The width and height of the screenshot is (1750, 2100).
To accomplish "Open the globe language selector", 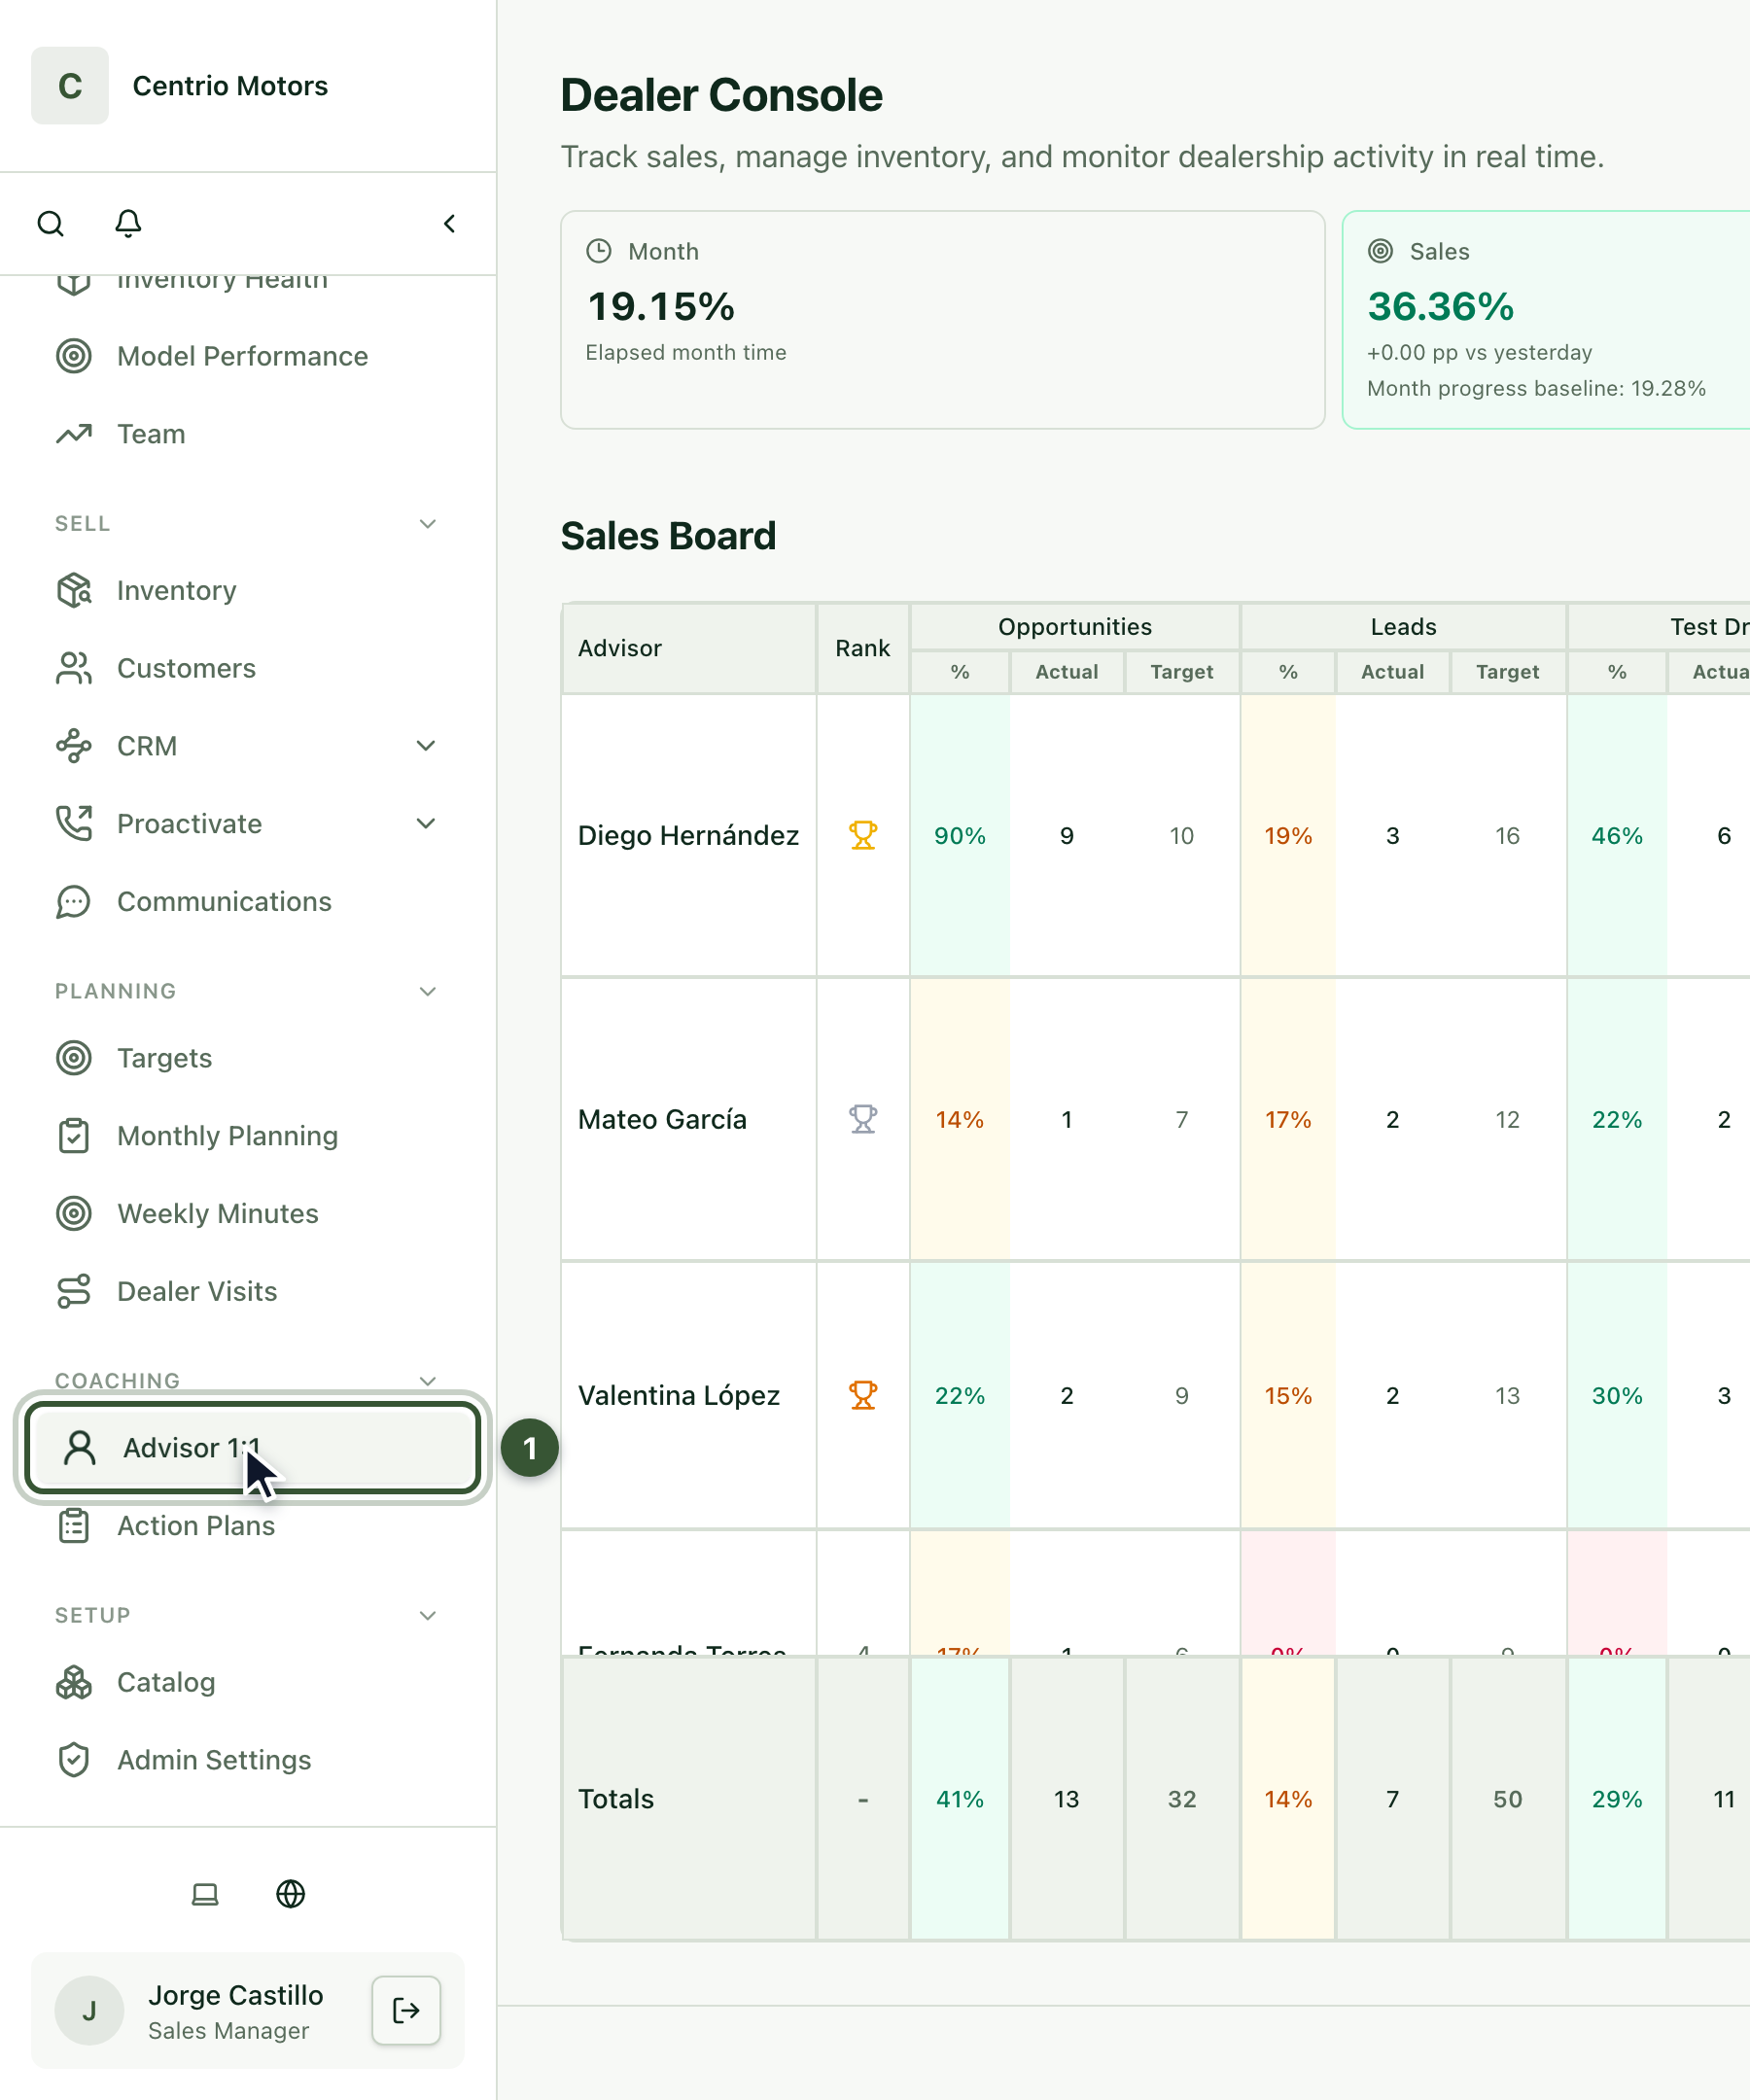I will pyautogui.click(x=291, y=1894).
